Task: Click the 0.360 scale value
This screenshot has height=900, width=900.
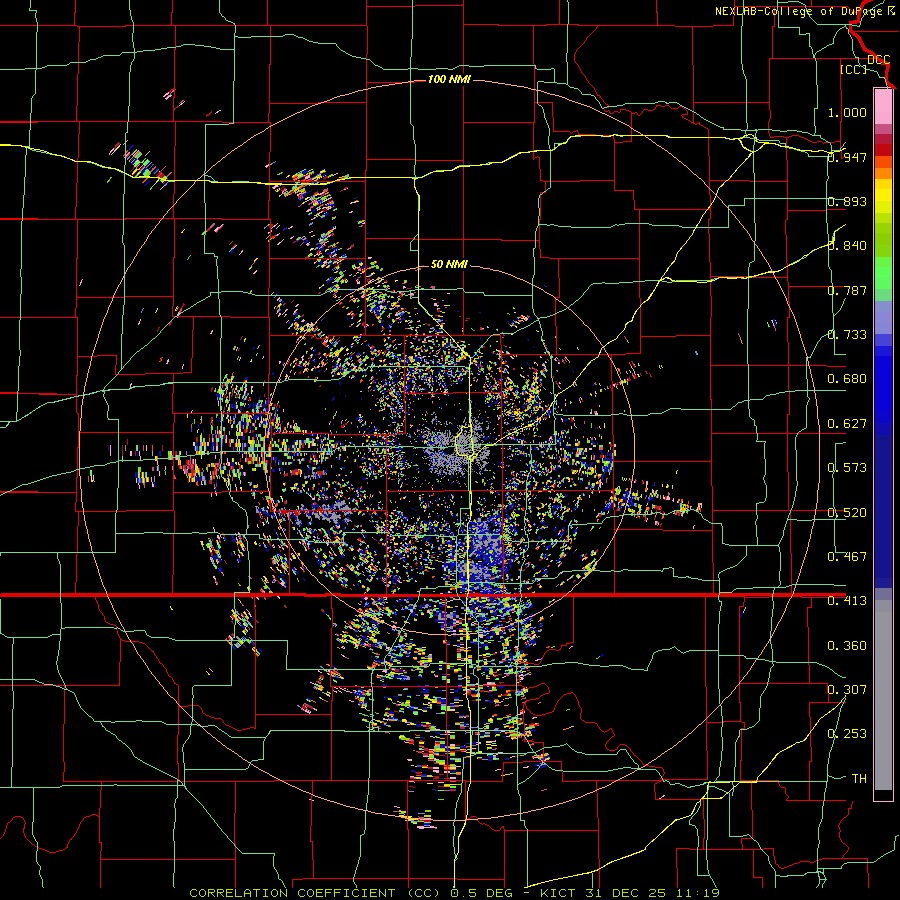Action: [847, 646]
